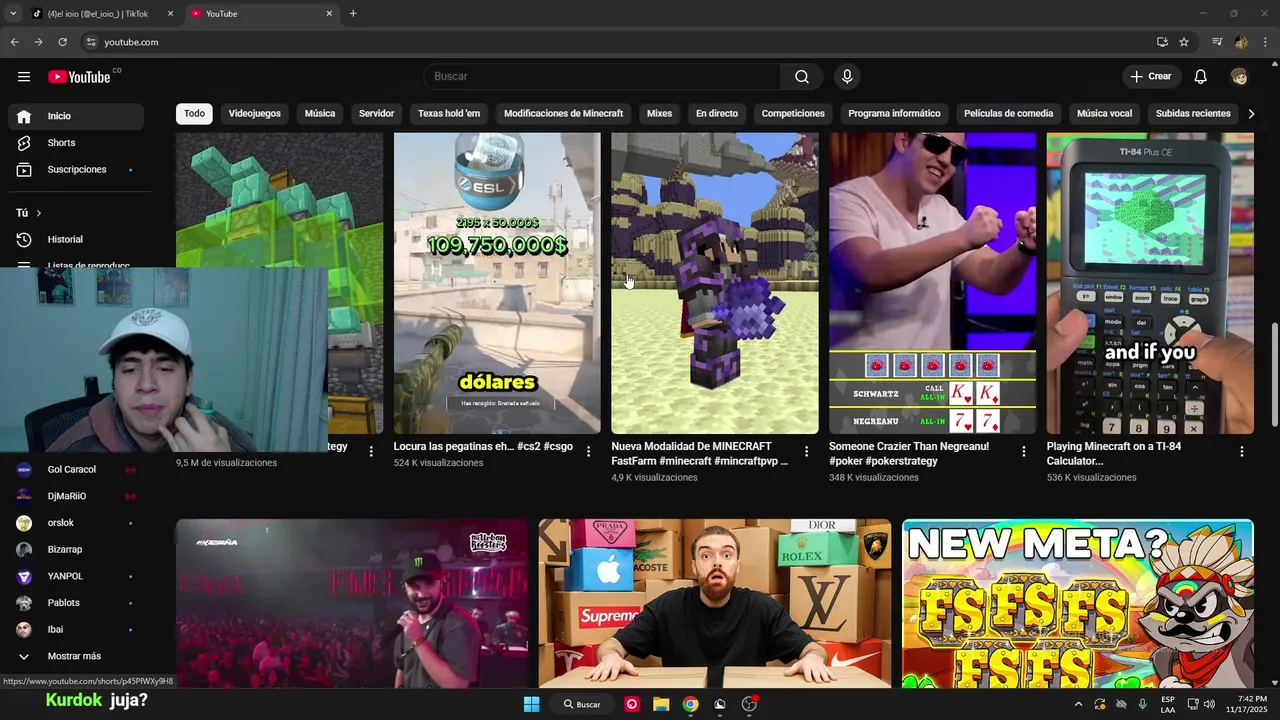The height and width of the screenshot is (720, 1280).
Task: Open Gol Caracol channel subscription
Action: click(x=76, y=470)
